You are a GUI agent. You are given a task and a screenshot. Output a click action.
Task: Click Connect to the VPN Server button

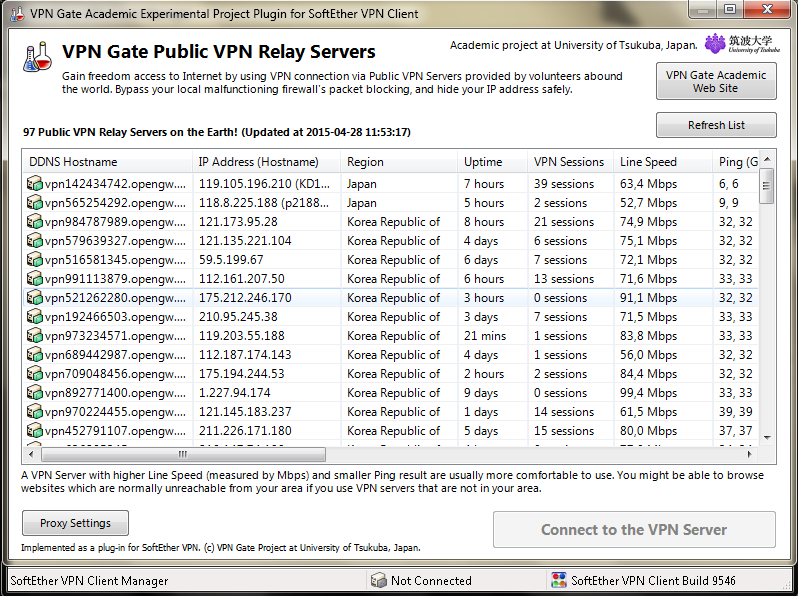tap(634, 530)
